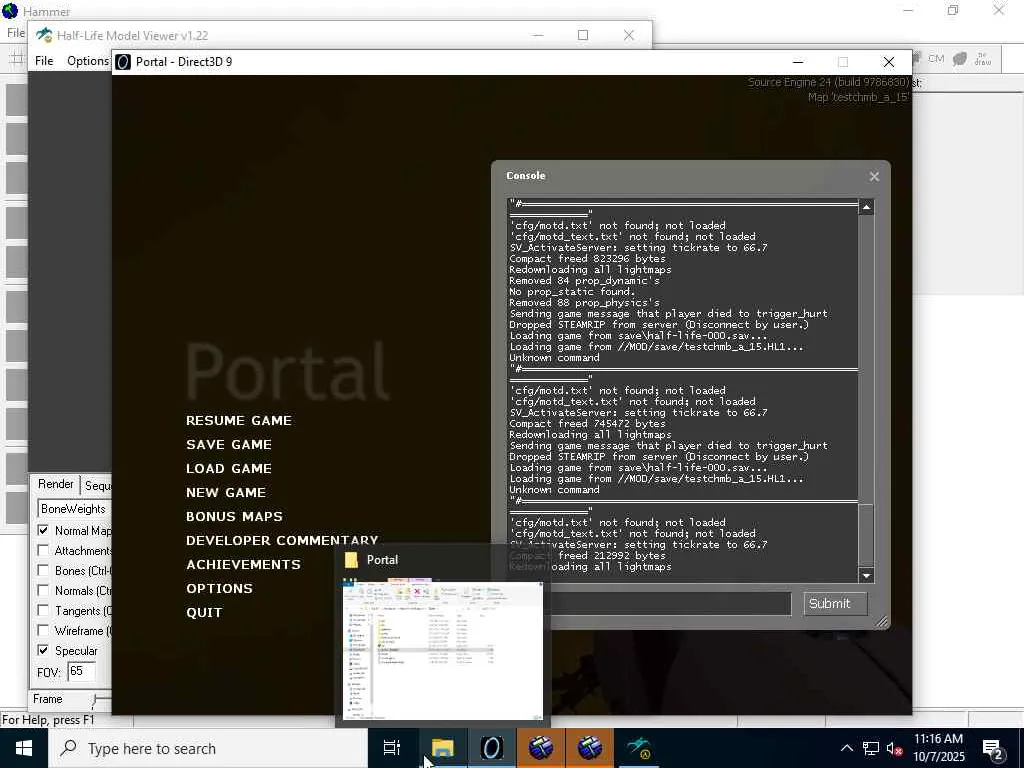Click the console scrollbar thumb
The height and width of the screenshot is (768, 1024).
pyautogui.click(x=866, y=535)
